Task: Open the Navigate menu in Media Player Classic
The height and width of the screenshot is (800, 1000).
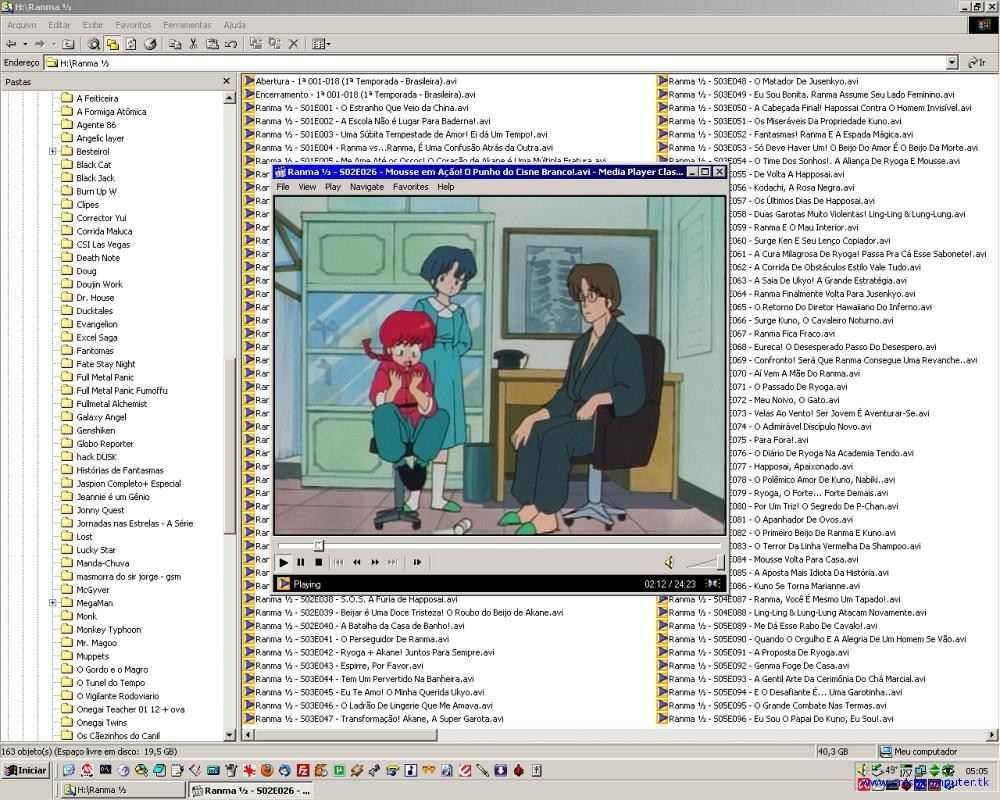Action: tap(367, 187)
